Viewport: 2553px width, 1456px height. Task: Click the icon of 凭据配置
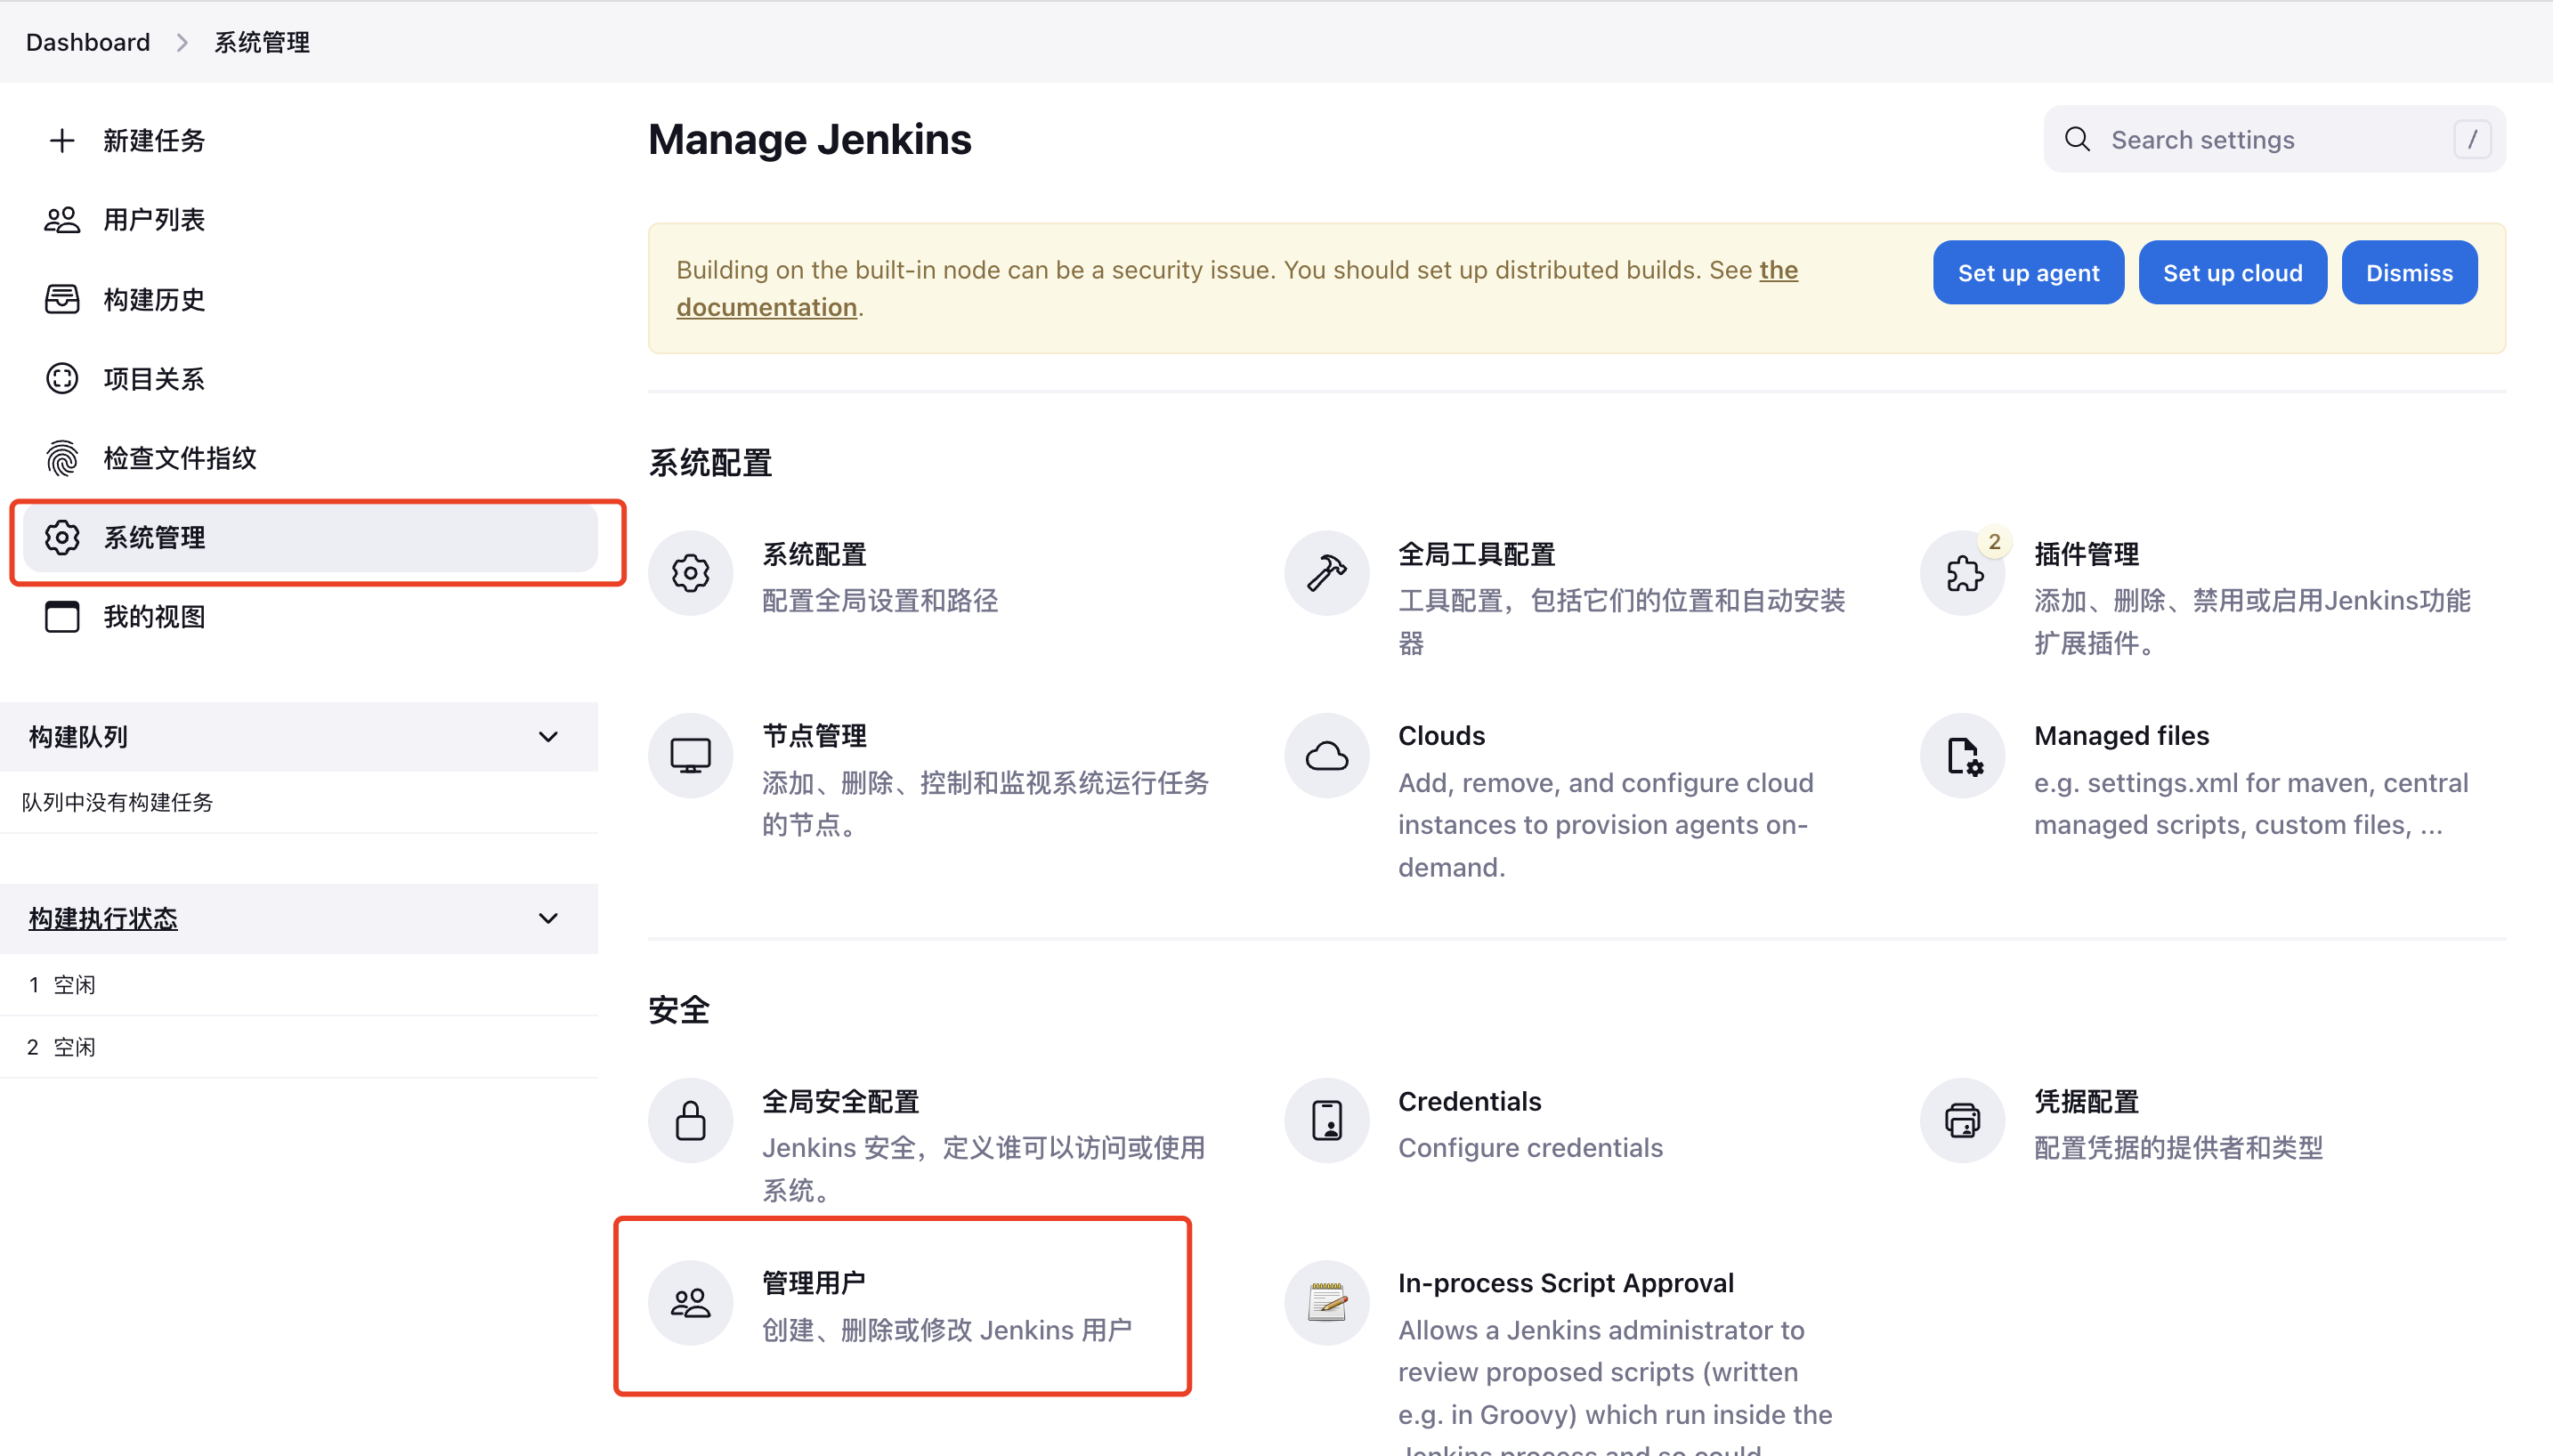click(1962, 1120)
